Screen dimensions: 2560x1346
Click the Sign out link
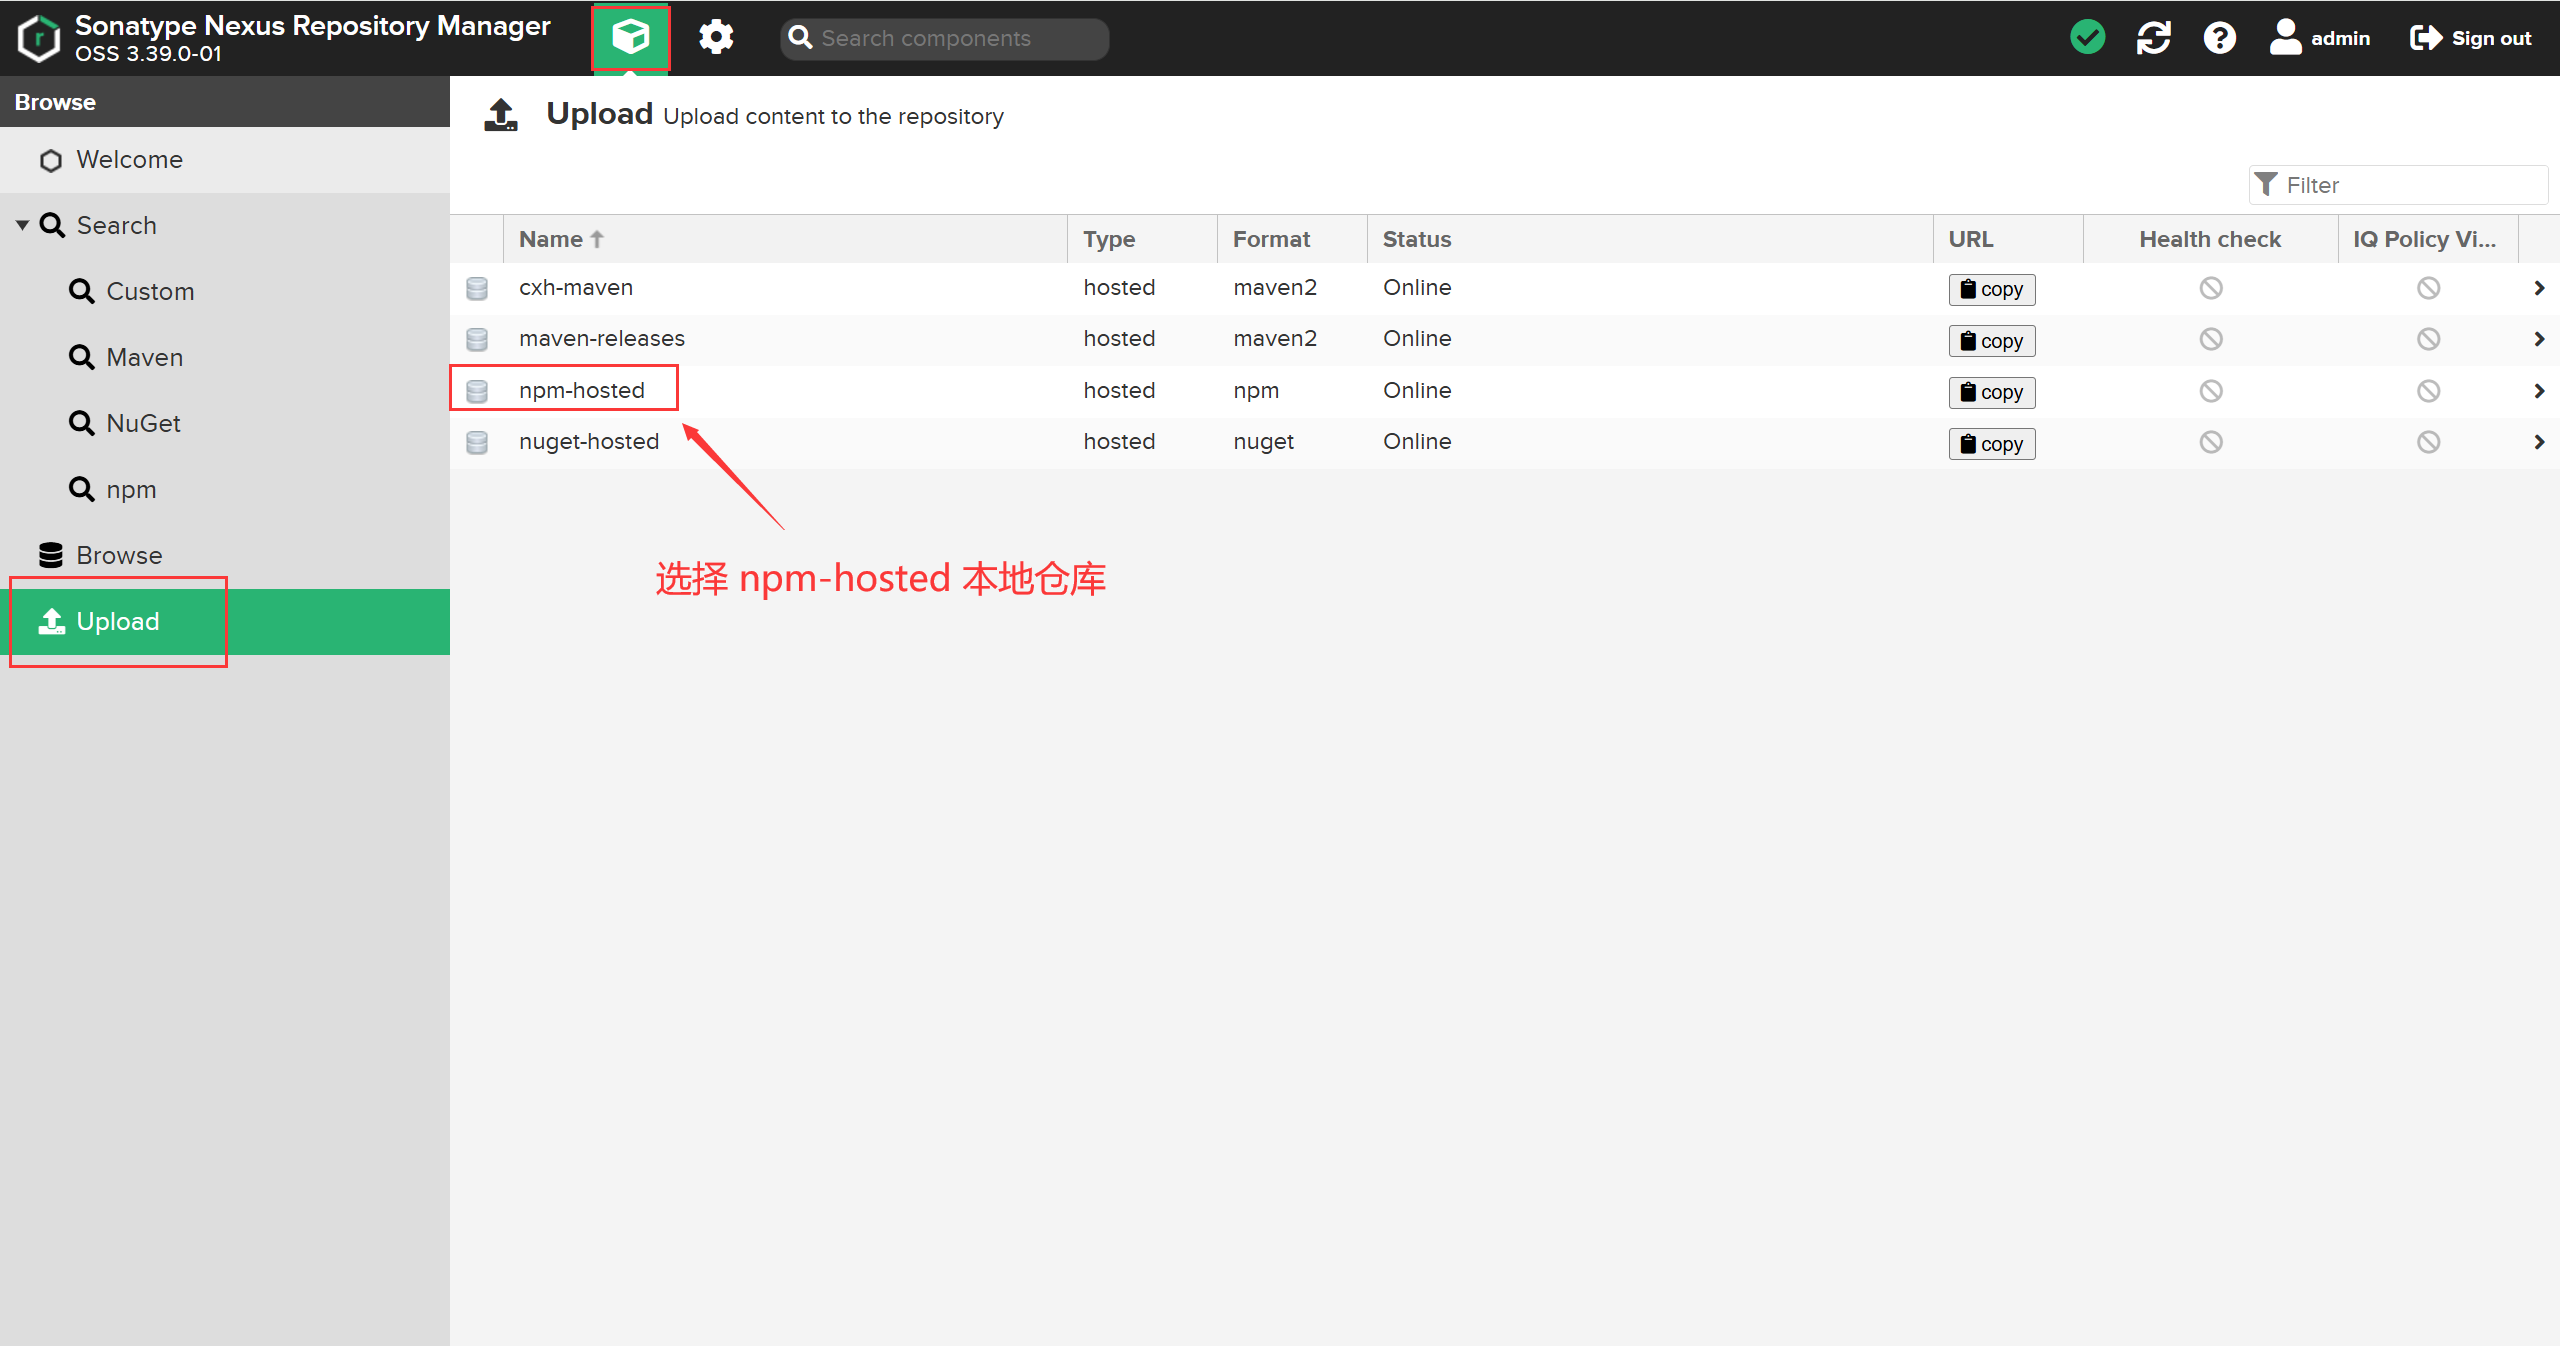tap(2471, 37)
